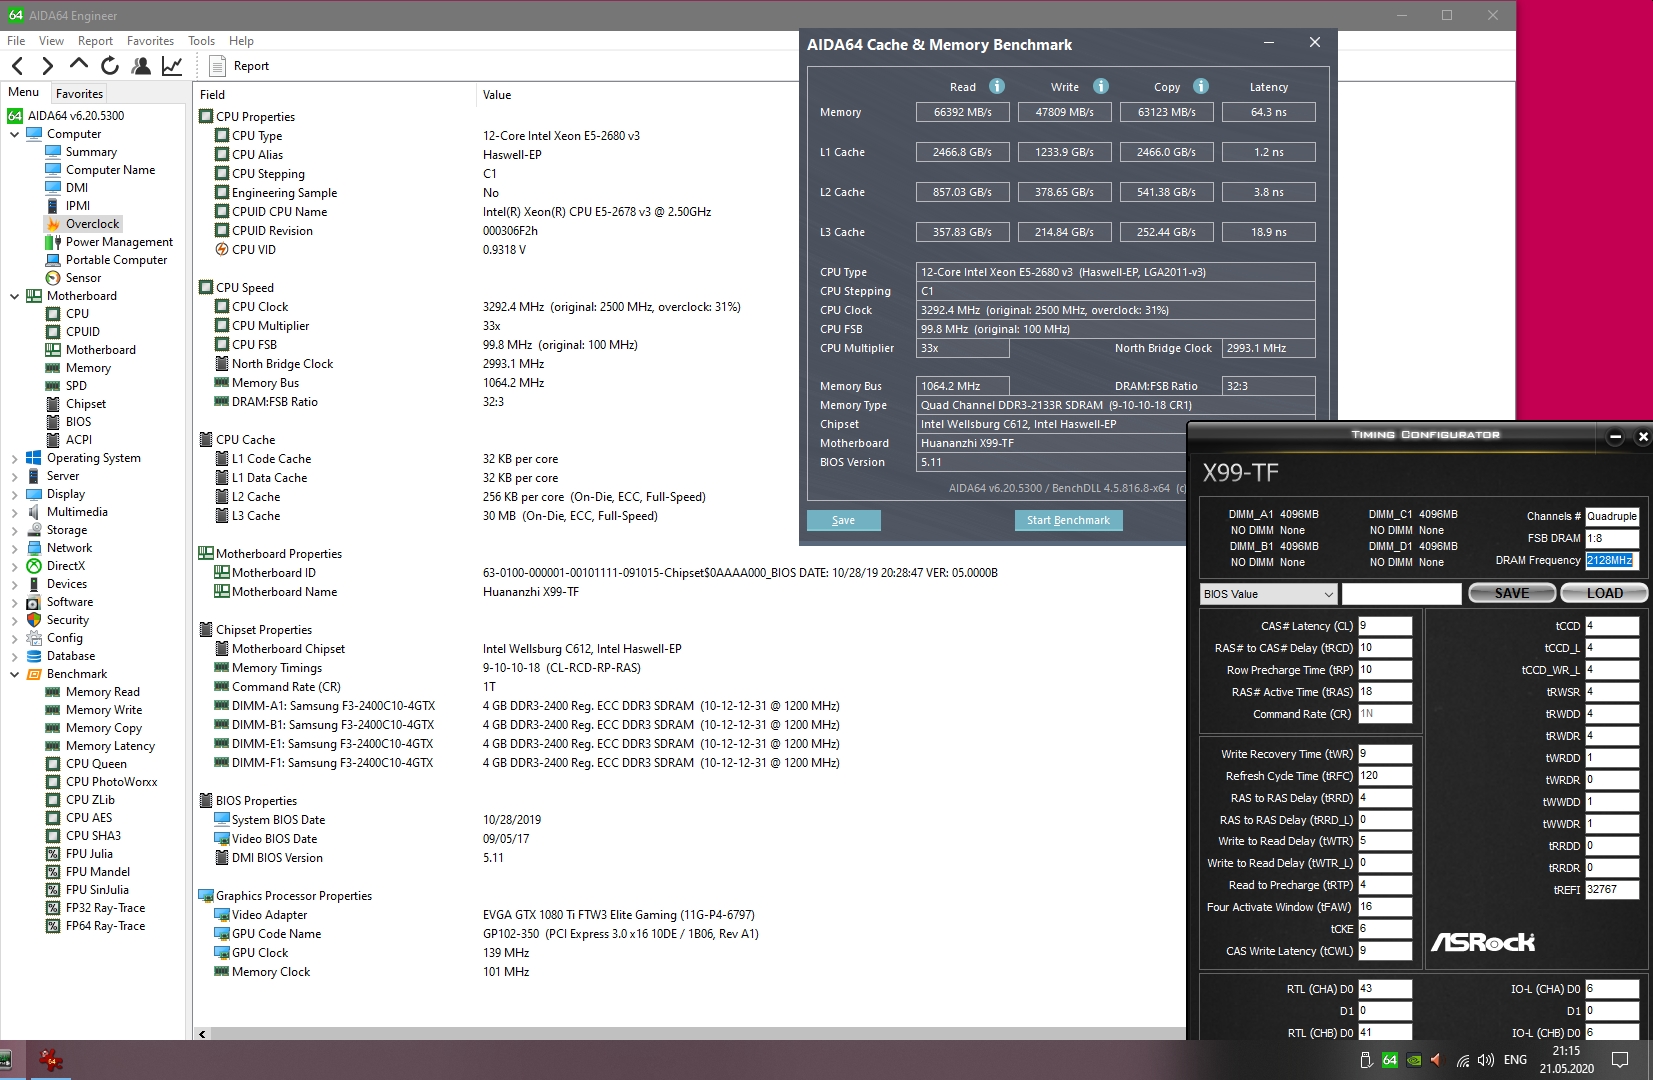Open the Report menu
This screenshot has width=1653, height=1080.
(x=95, y=41)
